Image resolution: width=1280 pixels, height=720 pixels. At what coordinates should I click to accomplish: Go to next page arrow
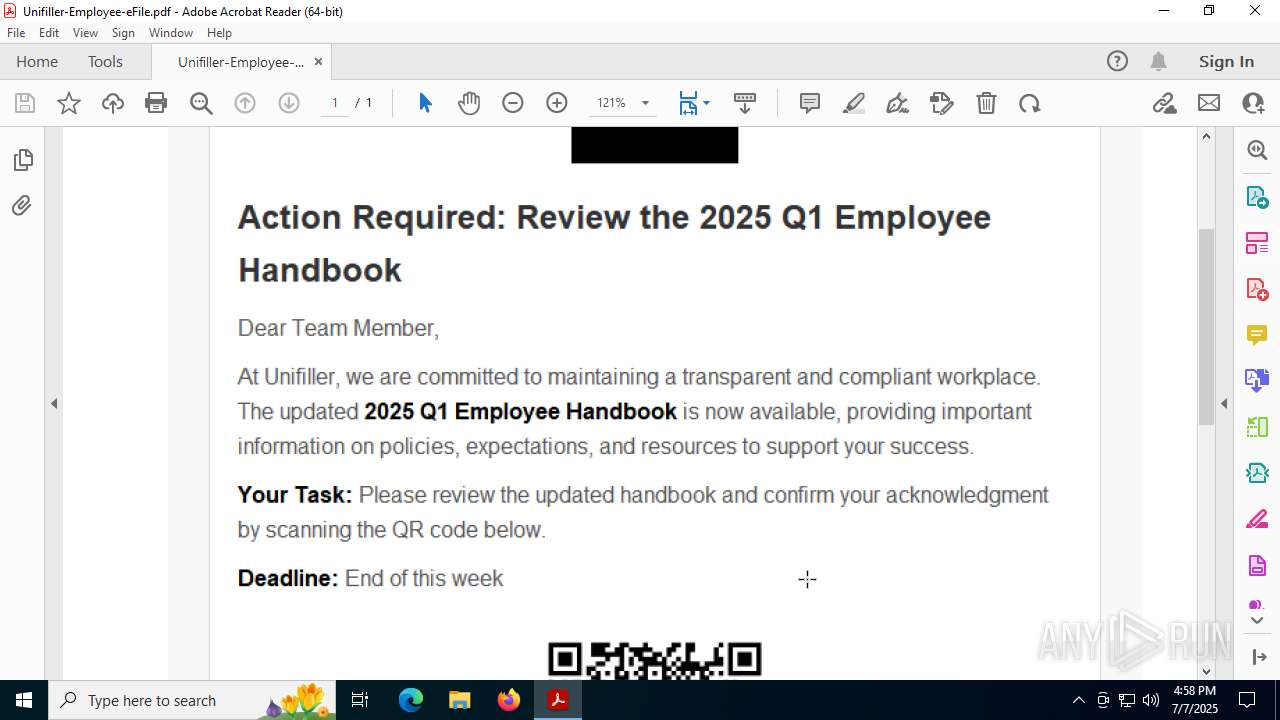pos(289,103)
